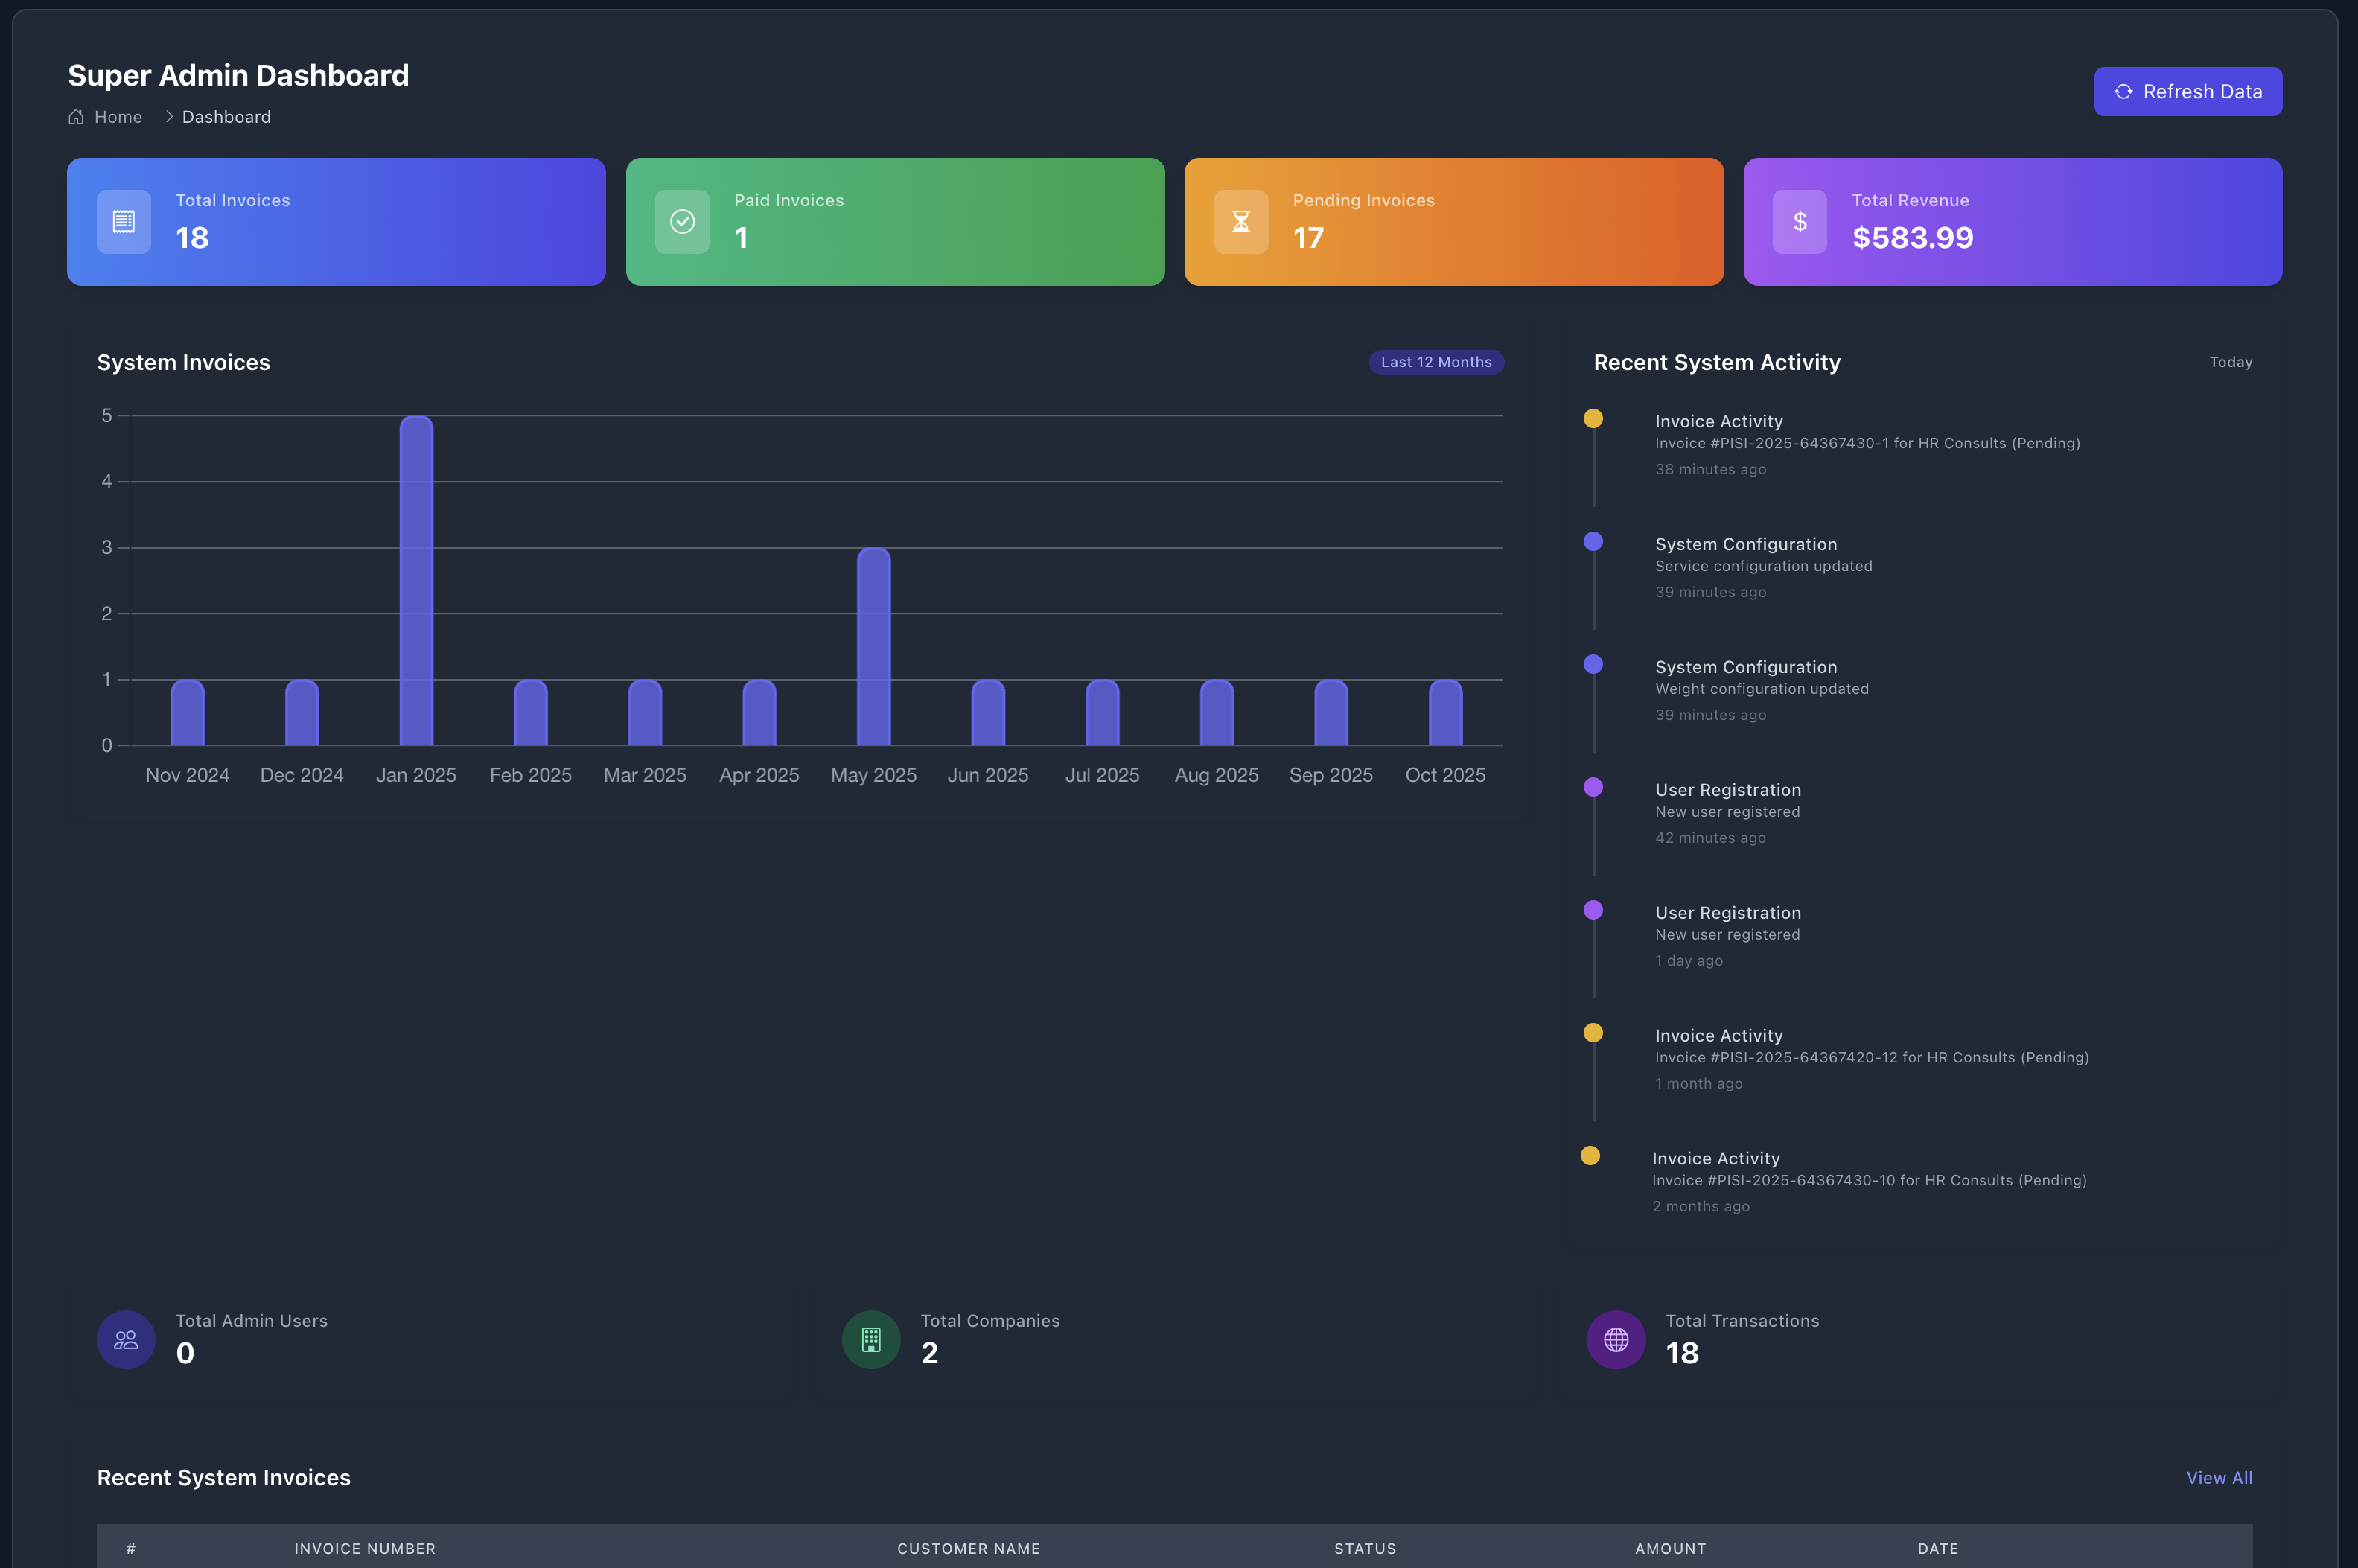Click the Total Companies building icon
The width and height of the screenshot is (2358, 1568).
tap(871, 1339)
